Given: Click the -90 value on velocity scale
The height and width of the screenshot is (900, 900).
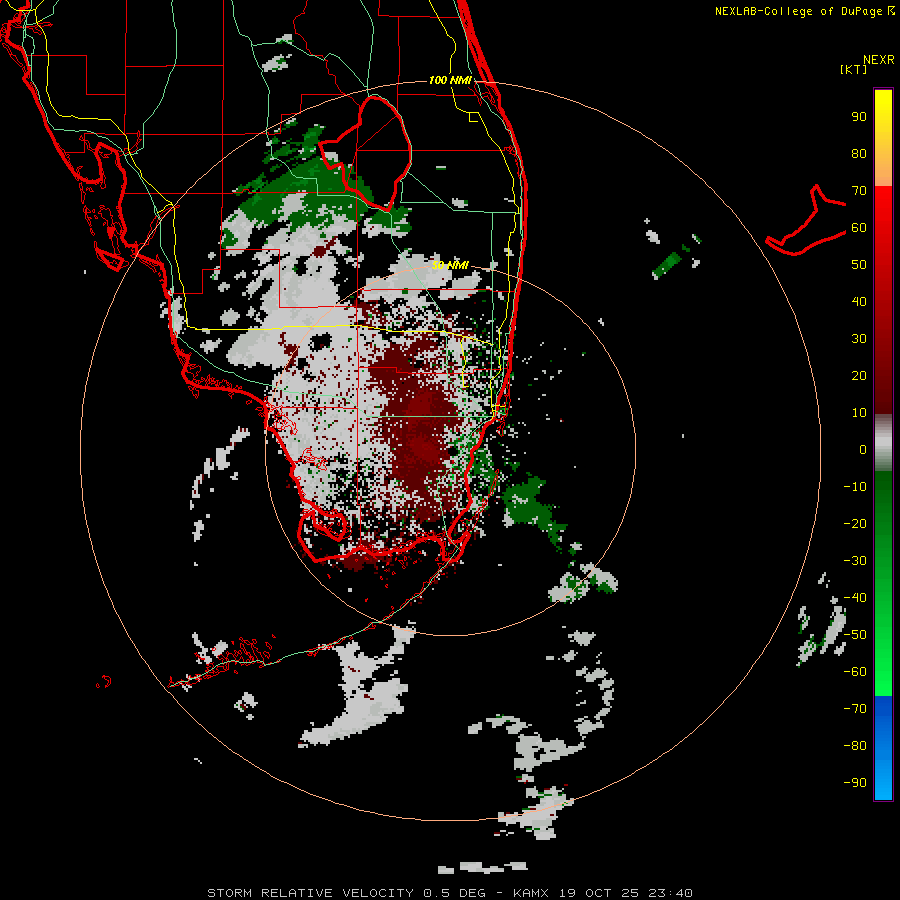Looking at the screenshot, I should tap(855, 783).
